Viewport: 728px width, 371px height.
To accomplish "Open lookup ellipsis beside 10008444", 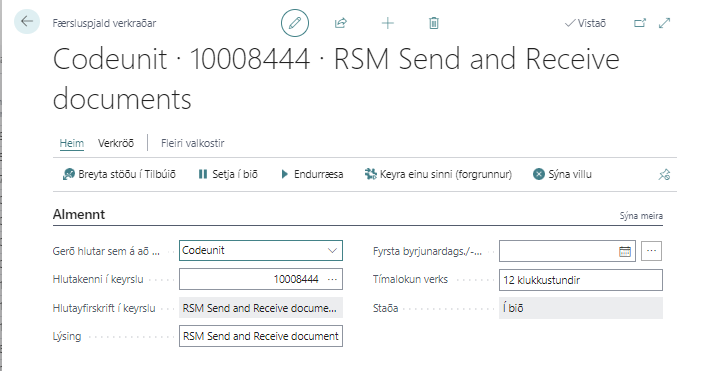I will coord(332,280).
